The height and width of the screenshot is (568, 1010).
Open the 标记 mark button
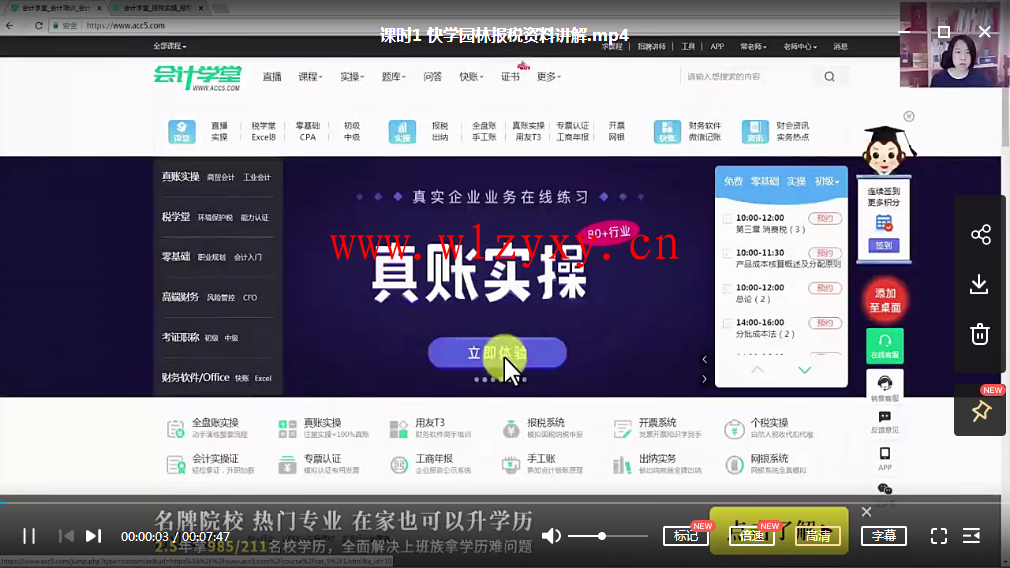tap(685, 536)
